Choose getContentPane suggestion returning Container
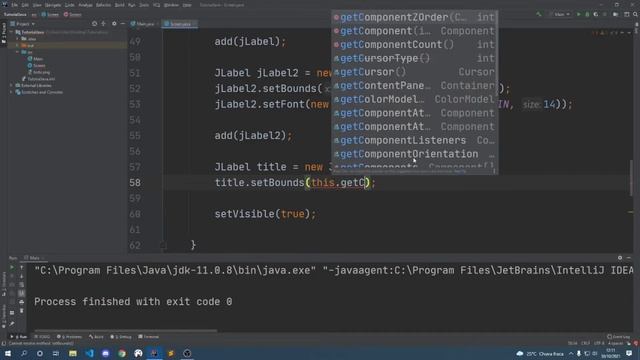This screenshot has height=360, width=640. (x=414, y=86)
